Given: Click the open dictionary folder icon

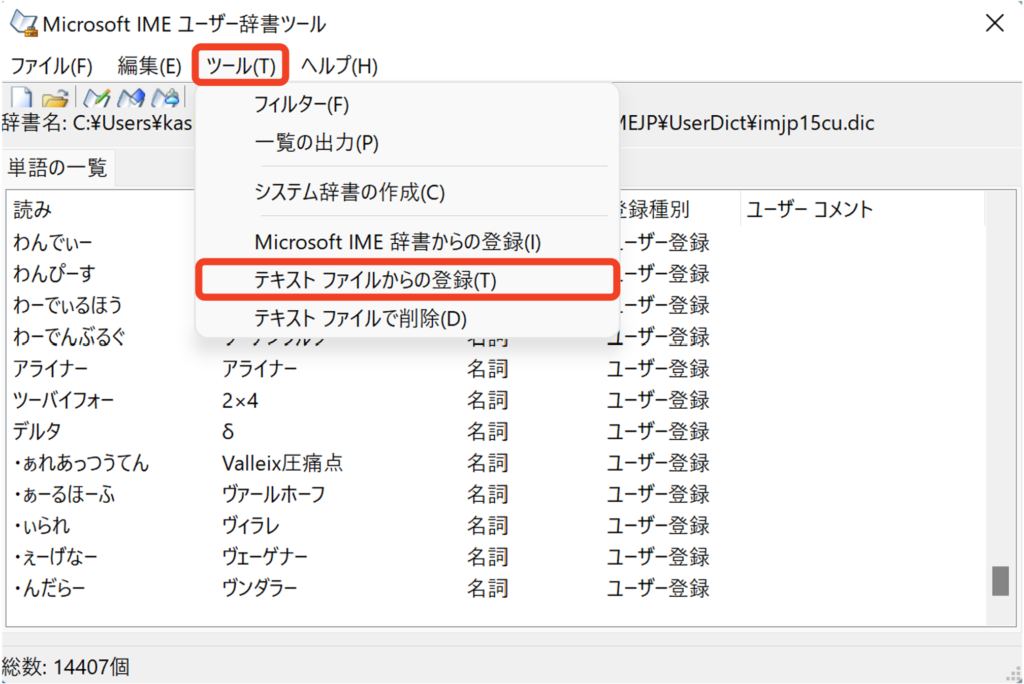Looking at the screenshot, I should point(55,98).
